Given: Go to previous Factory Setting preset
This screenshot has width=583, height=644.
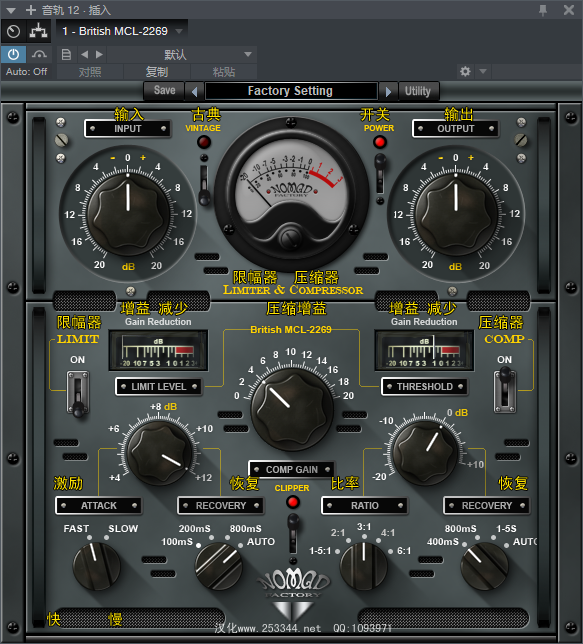Looking at the screenshot, I should click(194, 91).
